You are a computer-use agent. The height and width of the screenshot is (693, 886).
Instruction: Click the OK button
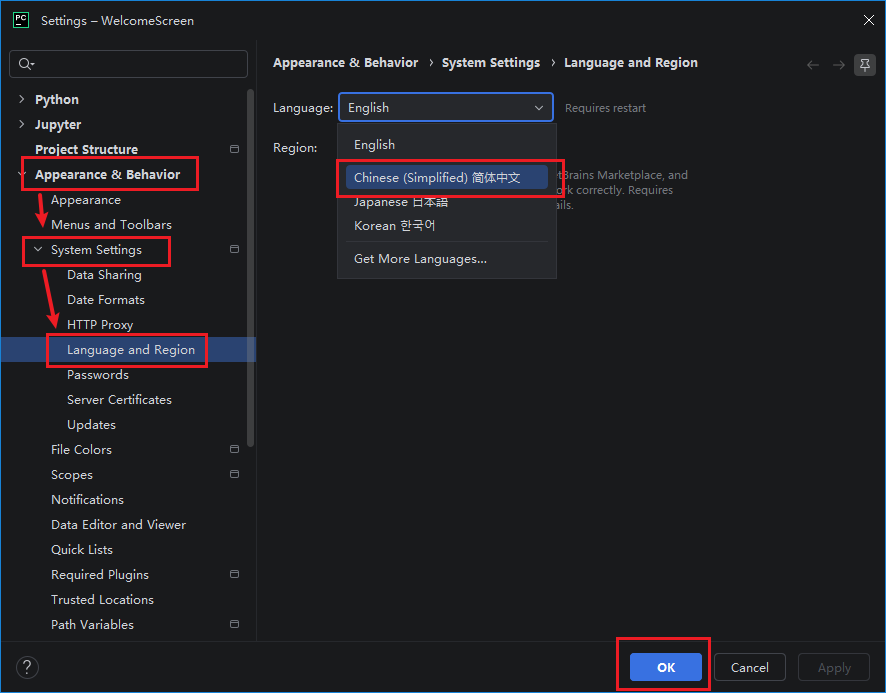coord(666,667)
